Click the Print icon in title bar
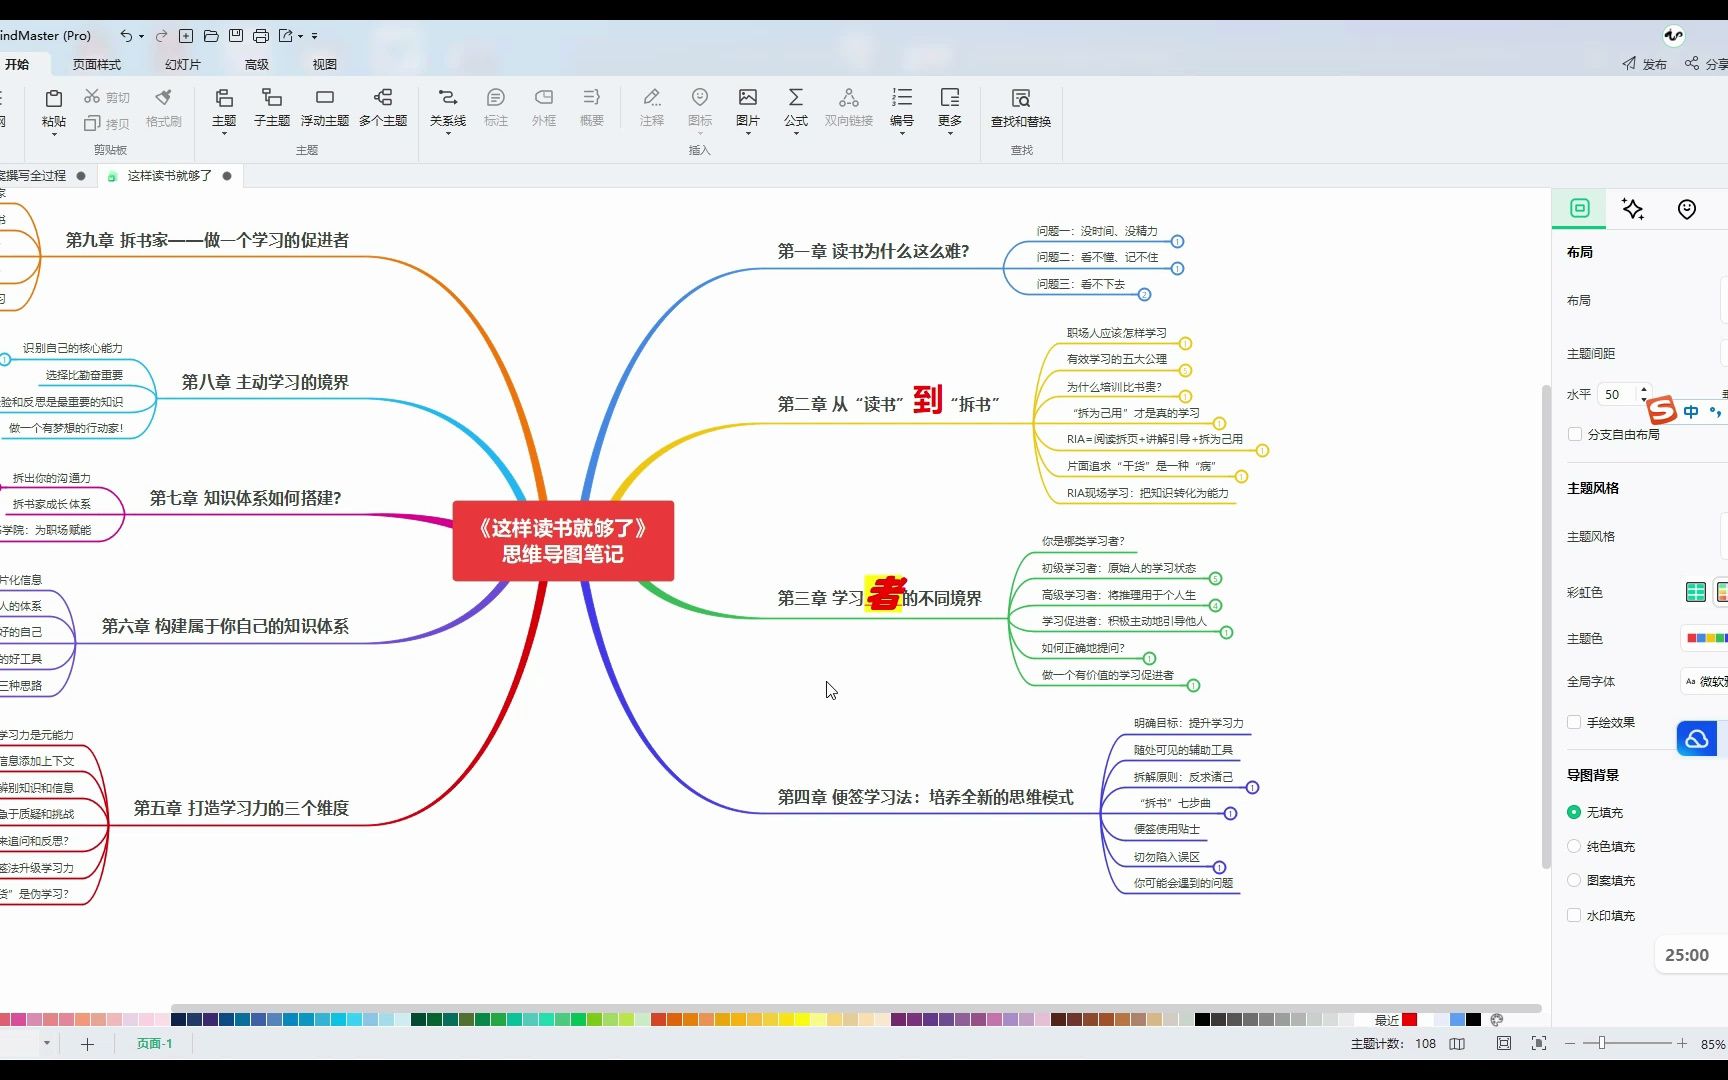Image resolution: width=1728 pixels, height=1080 pixels. 261,36
